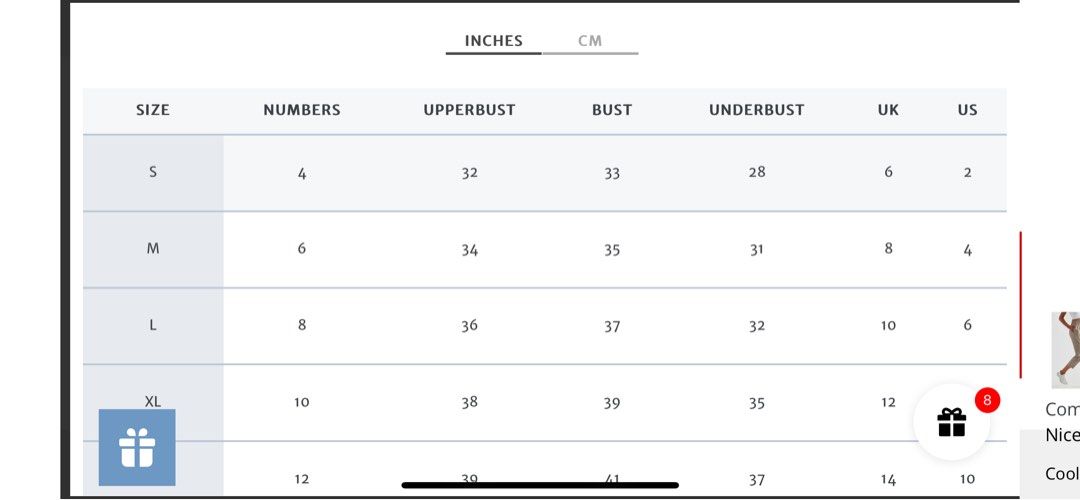Switch to the INCHES tab

point(494,41)
